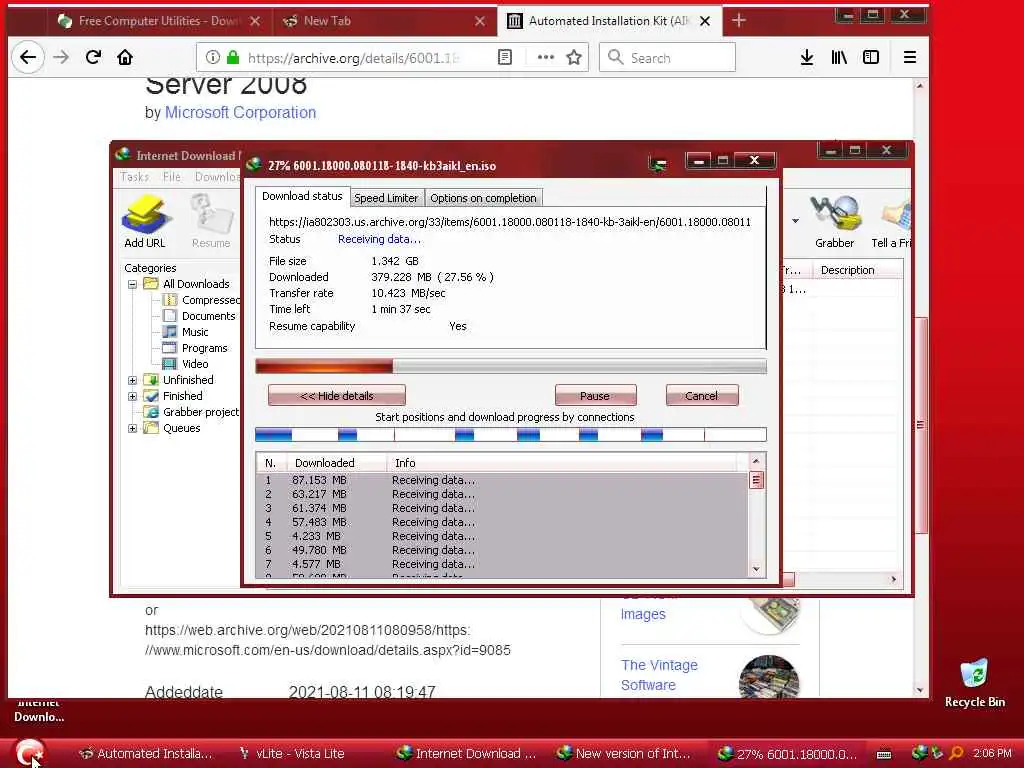Open Images link on archive page

pos(643,614)
